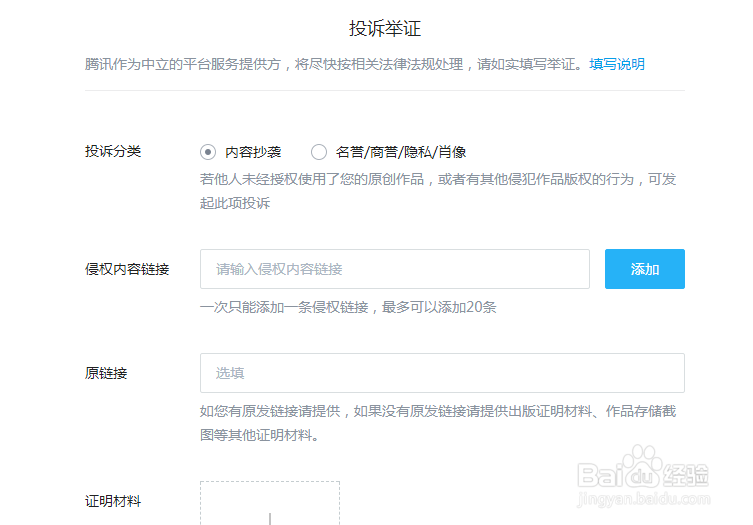
Task: Click the description starting 若他人未经授权使用
Action: (438, 191)
